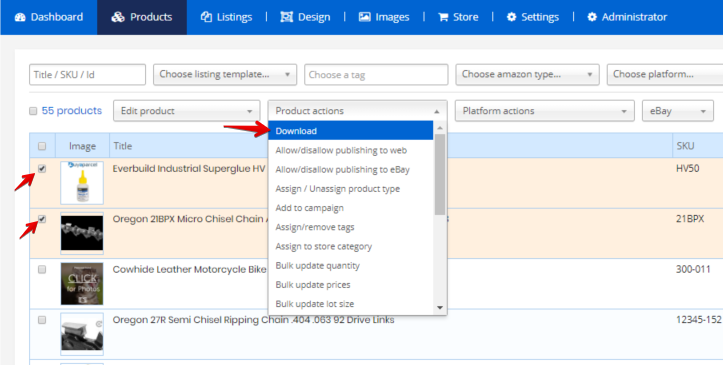Go to the Listings tab
723x365 pixels.
coord(226,17)
